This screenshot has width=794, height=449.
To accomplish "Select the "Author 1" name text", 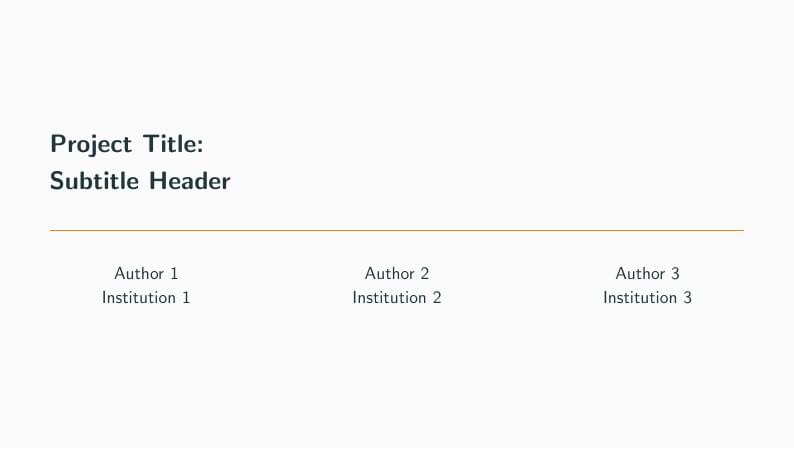I will point(146,273).
